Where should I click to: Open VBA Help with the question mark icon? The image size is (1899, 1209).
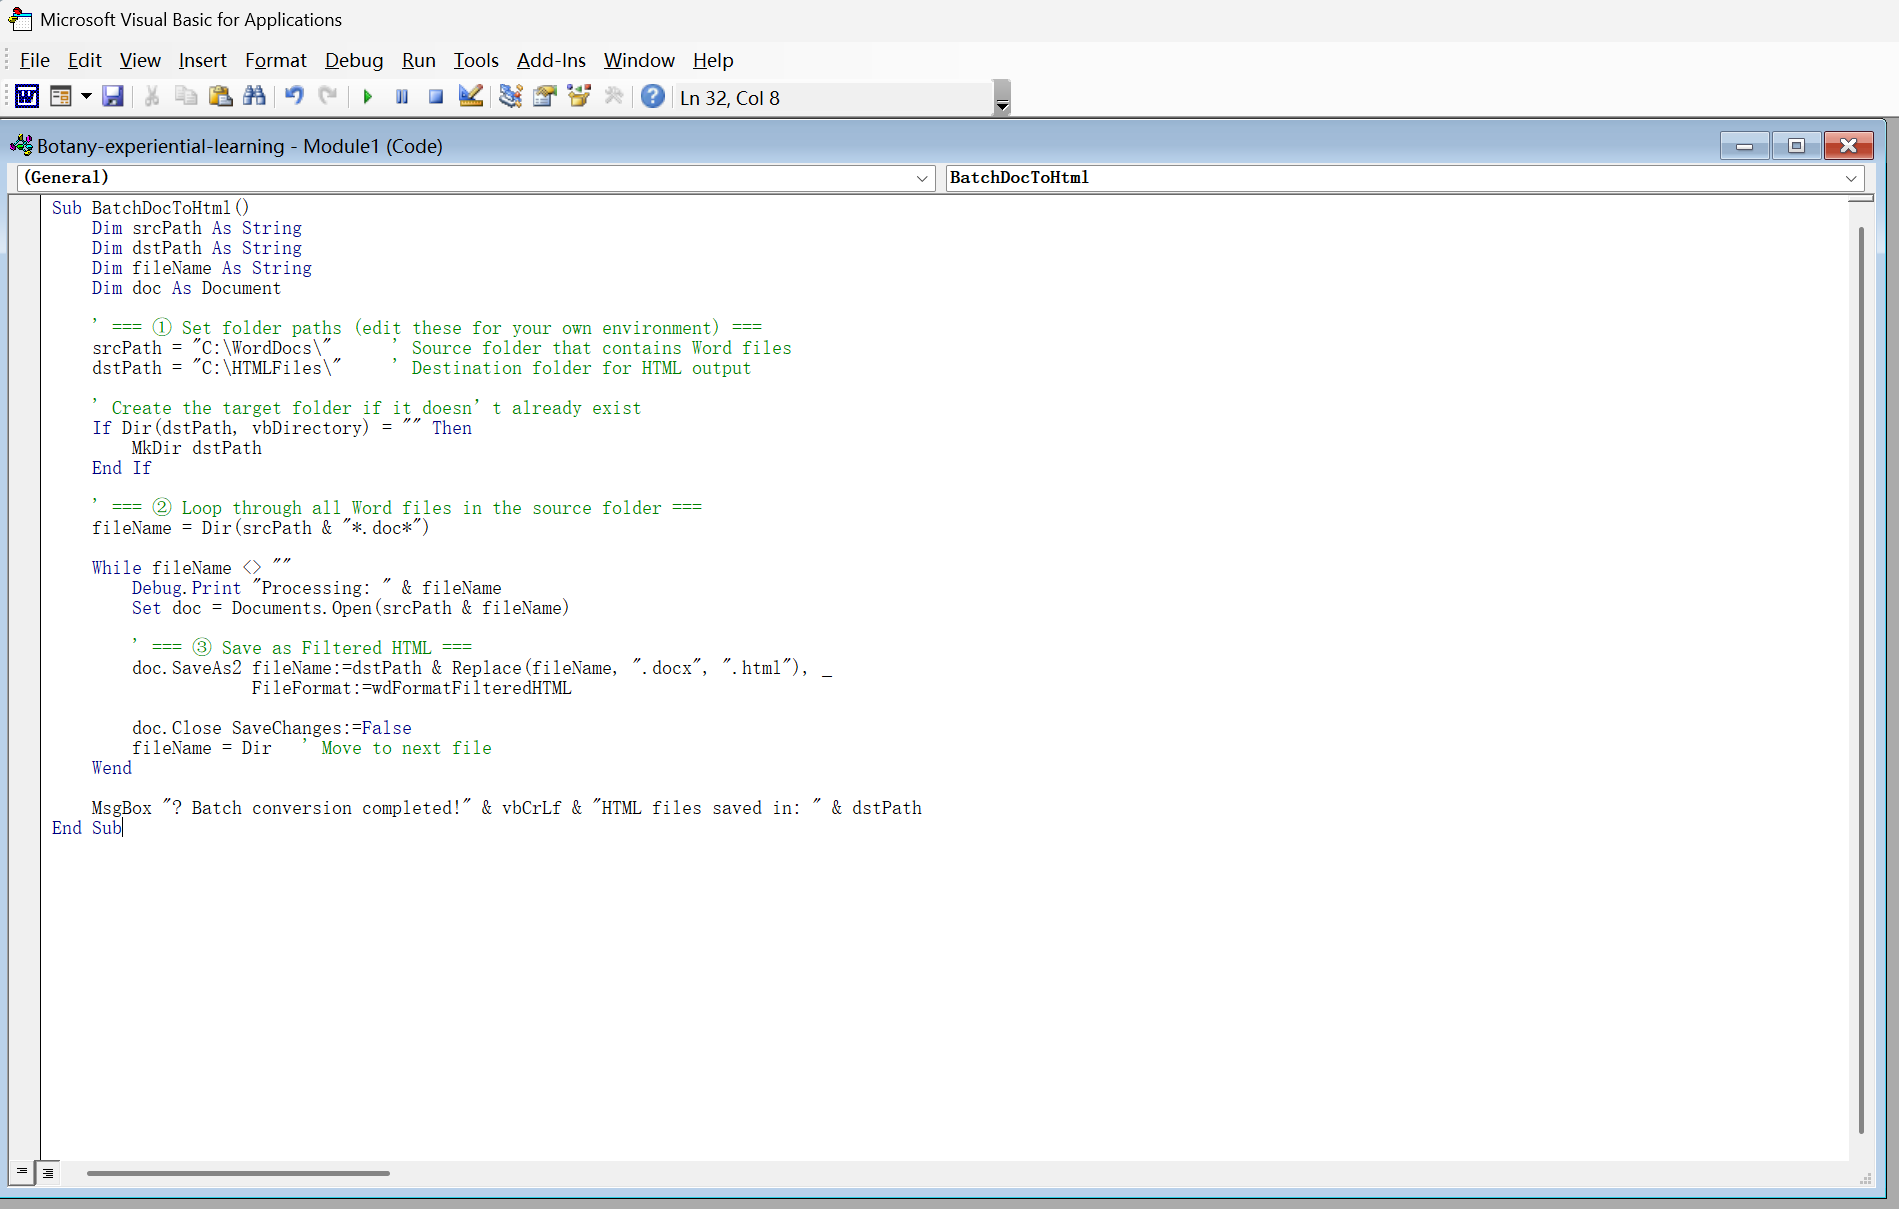coord(653,96)
